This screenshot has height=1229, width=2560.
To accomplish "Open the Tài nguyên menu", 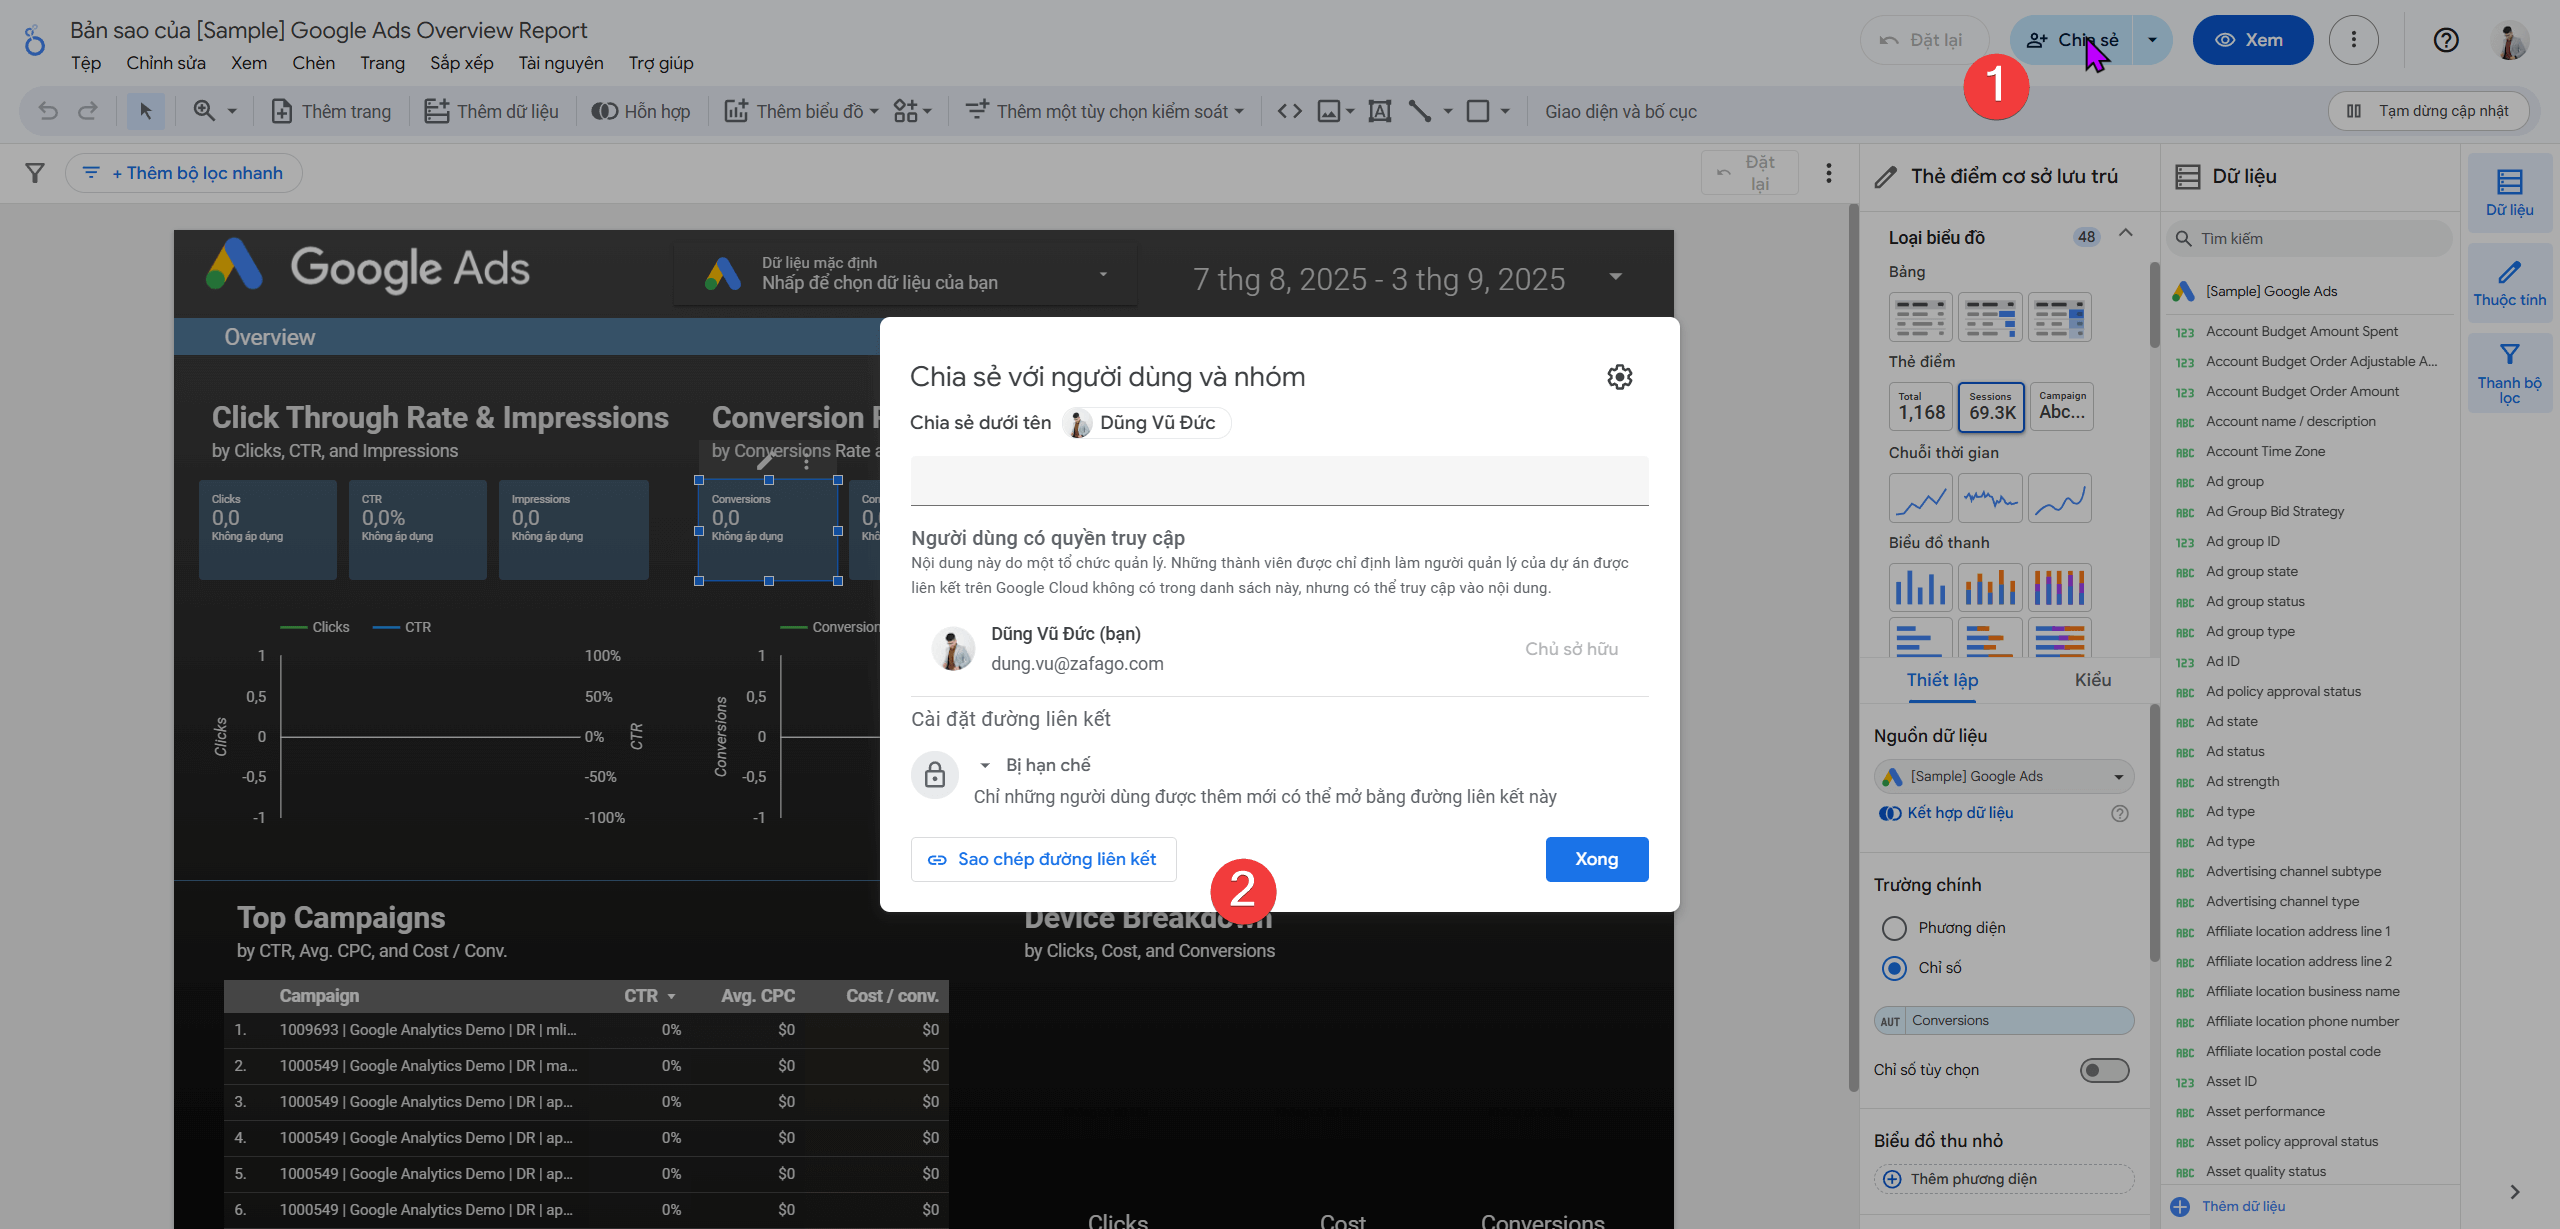I will [560, 63].
